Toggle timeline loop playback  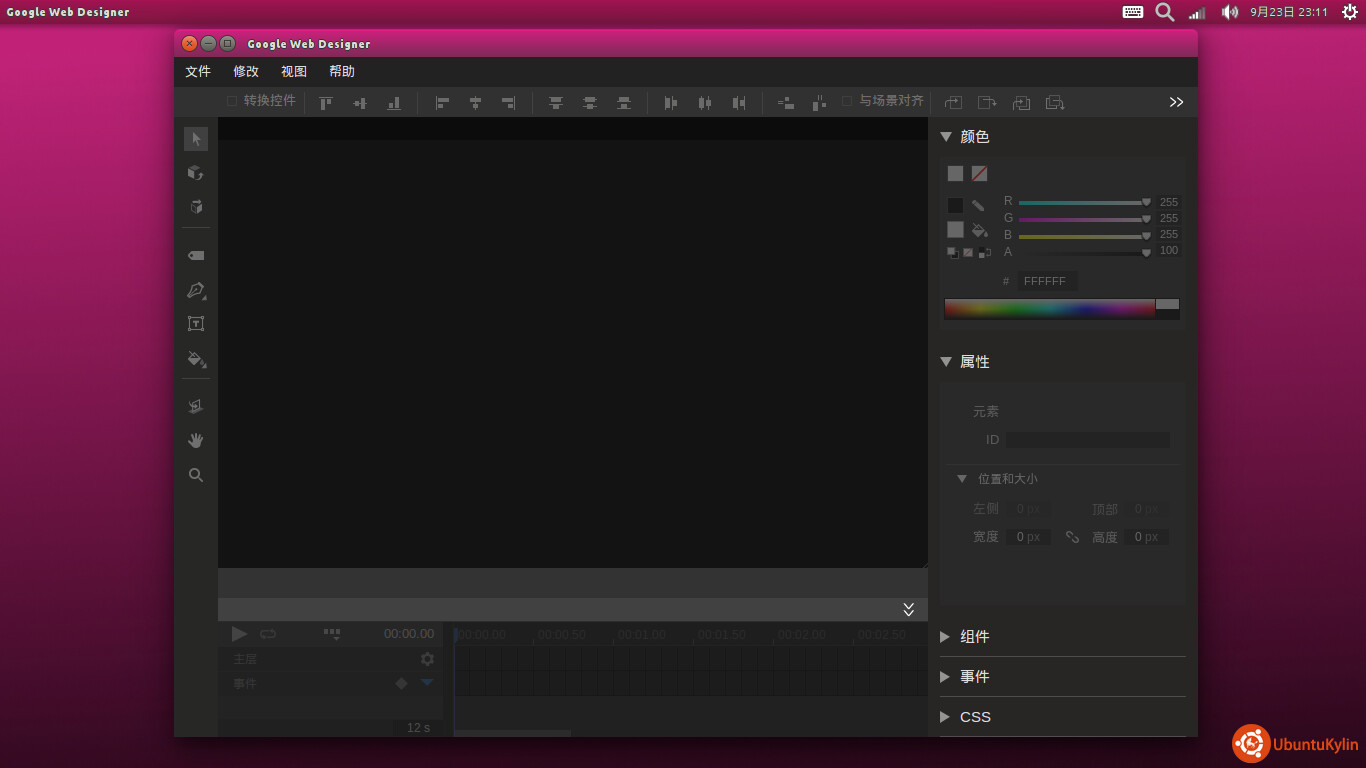(268, 634)
